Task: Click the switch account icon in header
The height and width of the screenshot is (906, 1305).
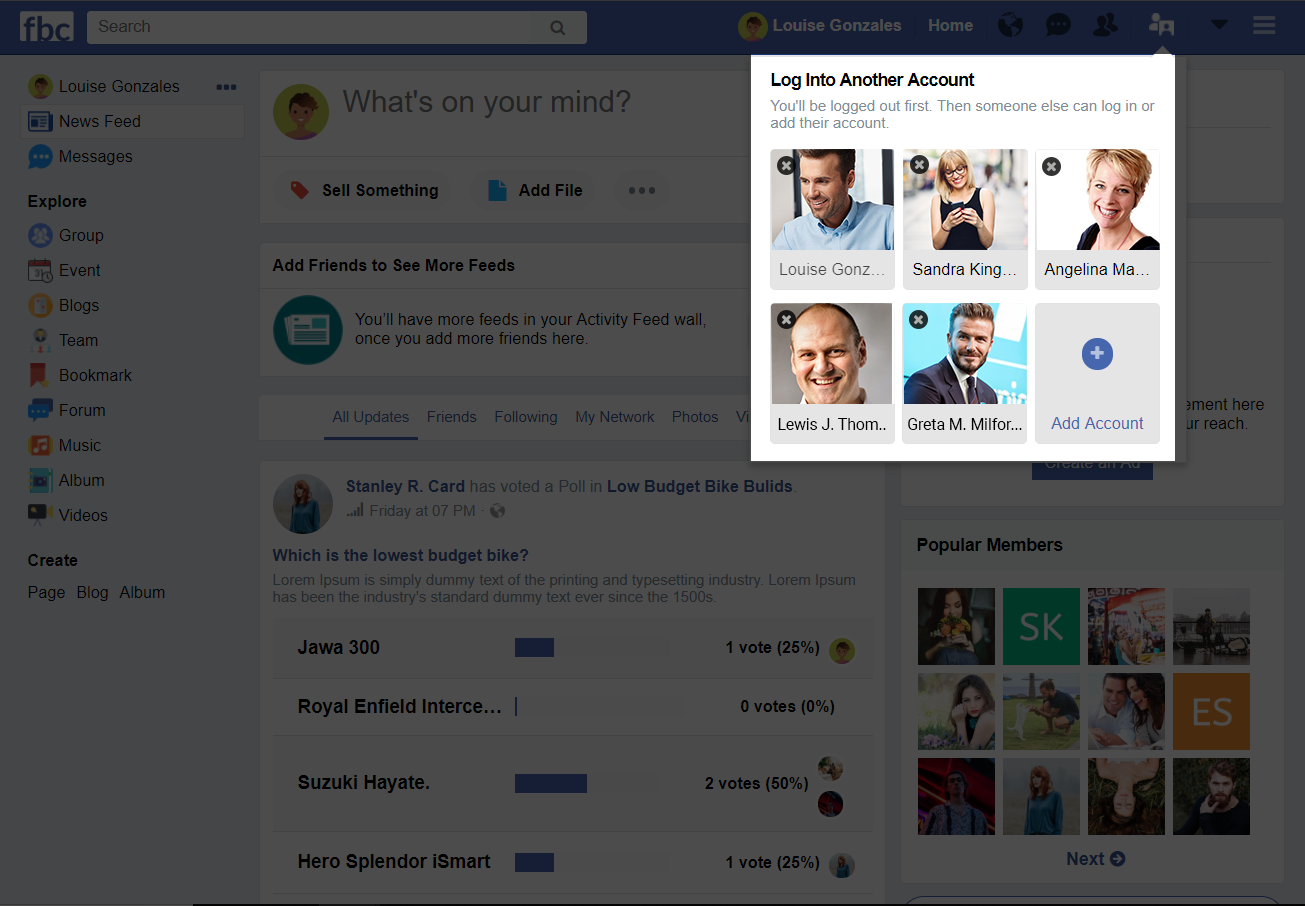Action: click(x=1161, y=26)
